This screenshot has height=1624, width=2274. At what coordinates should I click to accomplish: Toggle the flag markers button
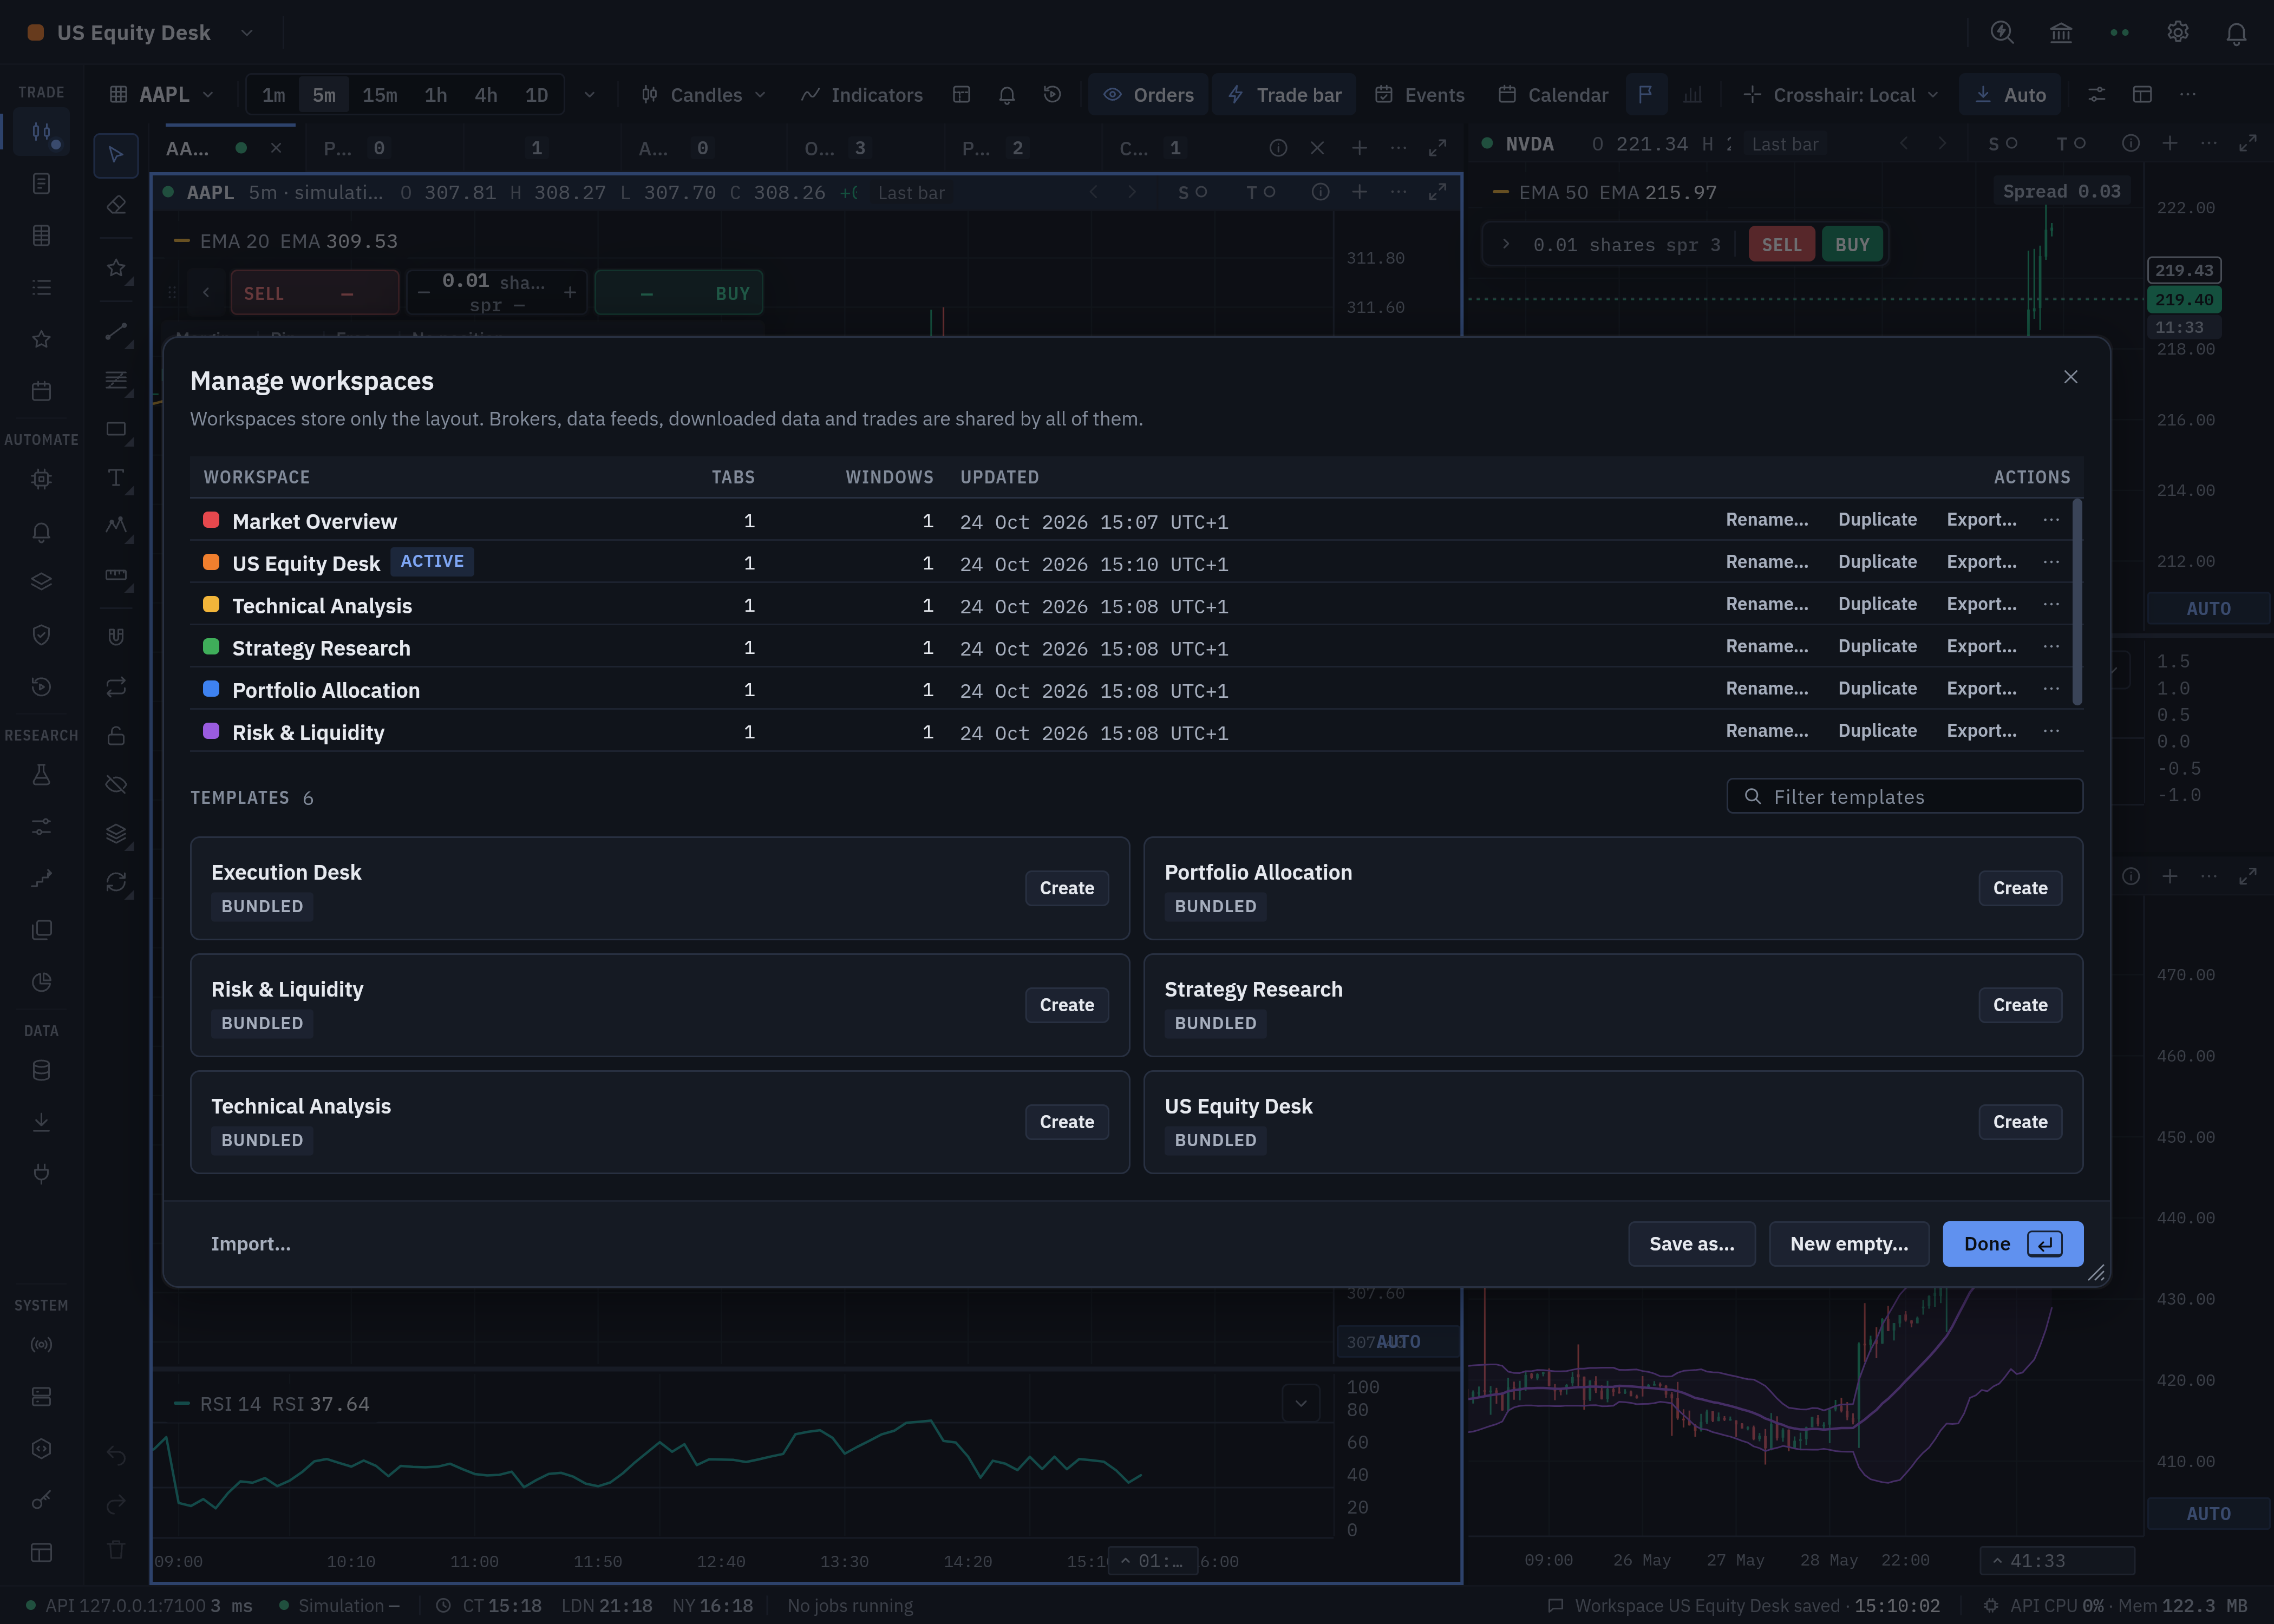(x=1645, y=94)
